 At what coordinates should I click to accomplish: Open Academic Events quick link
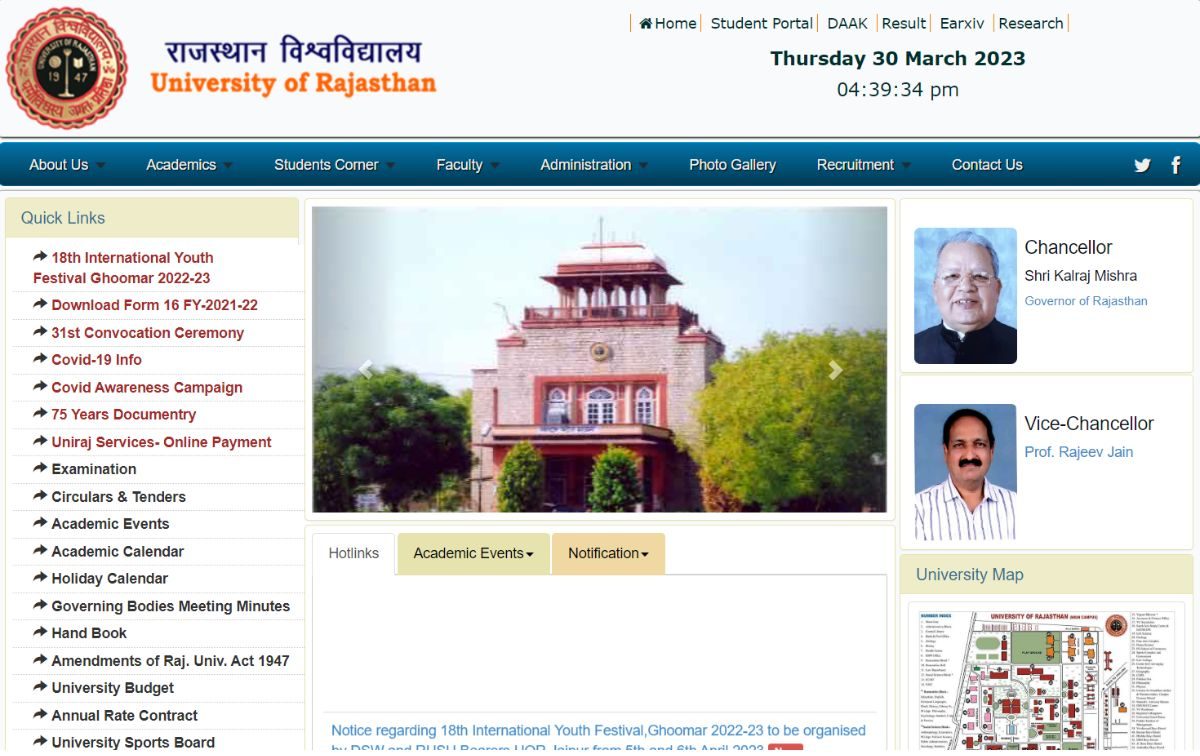[110, 523]
